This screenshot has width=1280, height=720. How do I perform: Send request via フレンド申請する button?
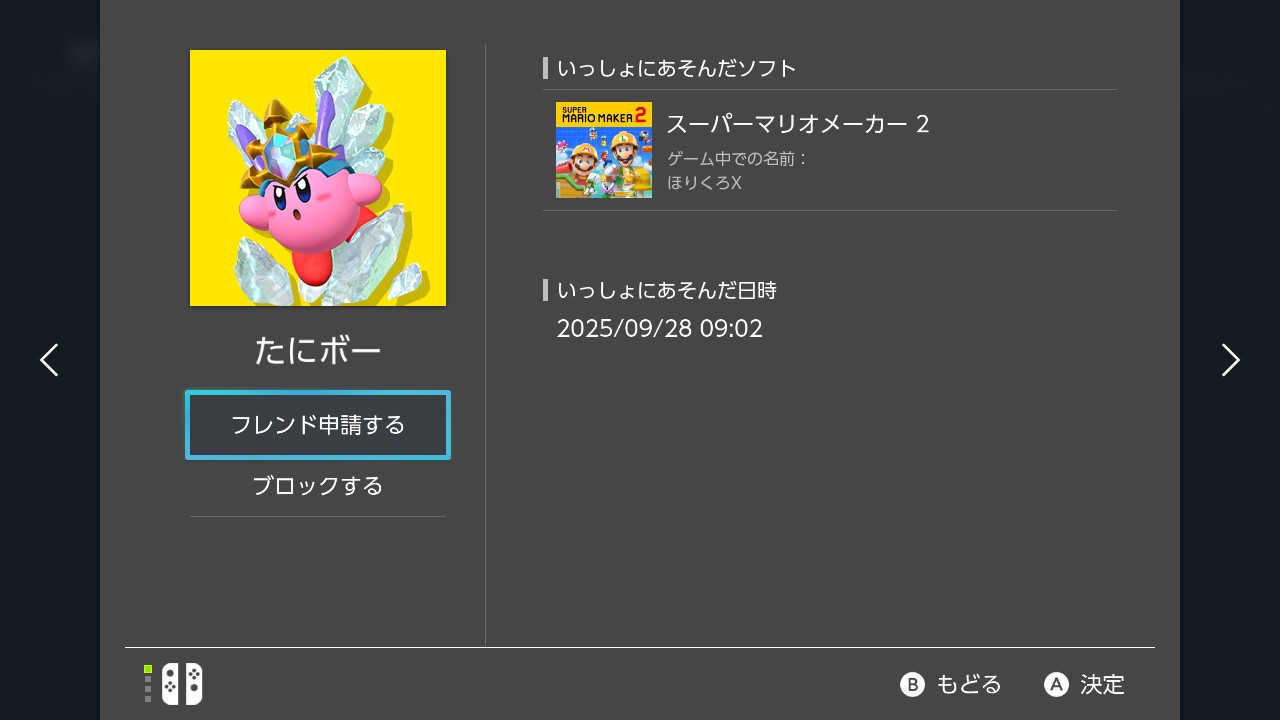[x=318, y=425]
